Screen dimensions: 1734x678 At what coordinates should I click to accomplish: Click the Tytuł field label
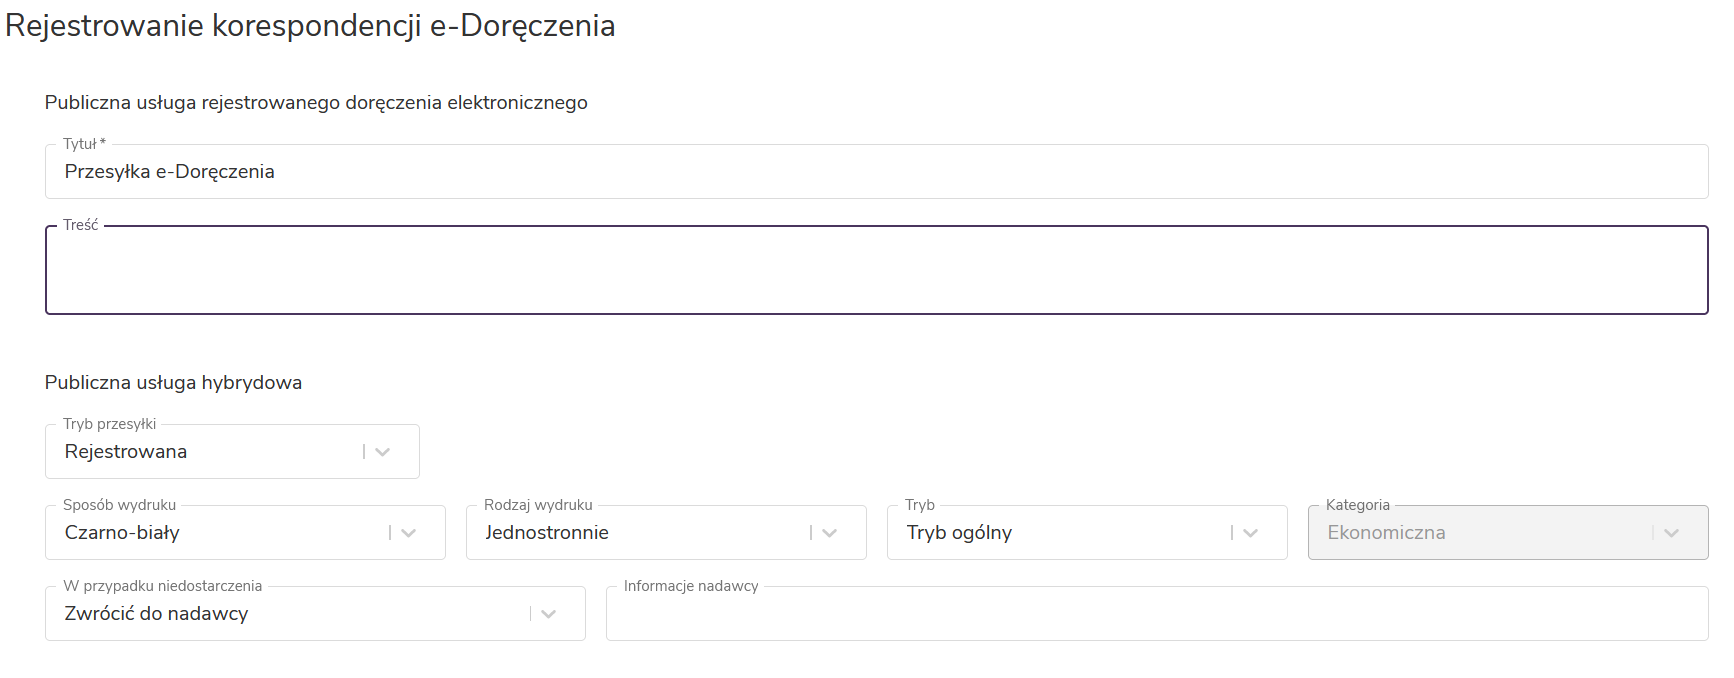80,144
